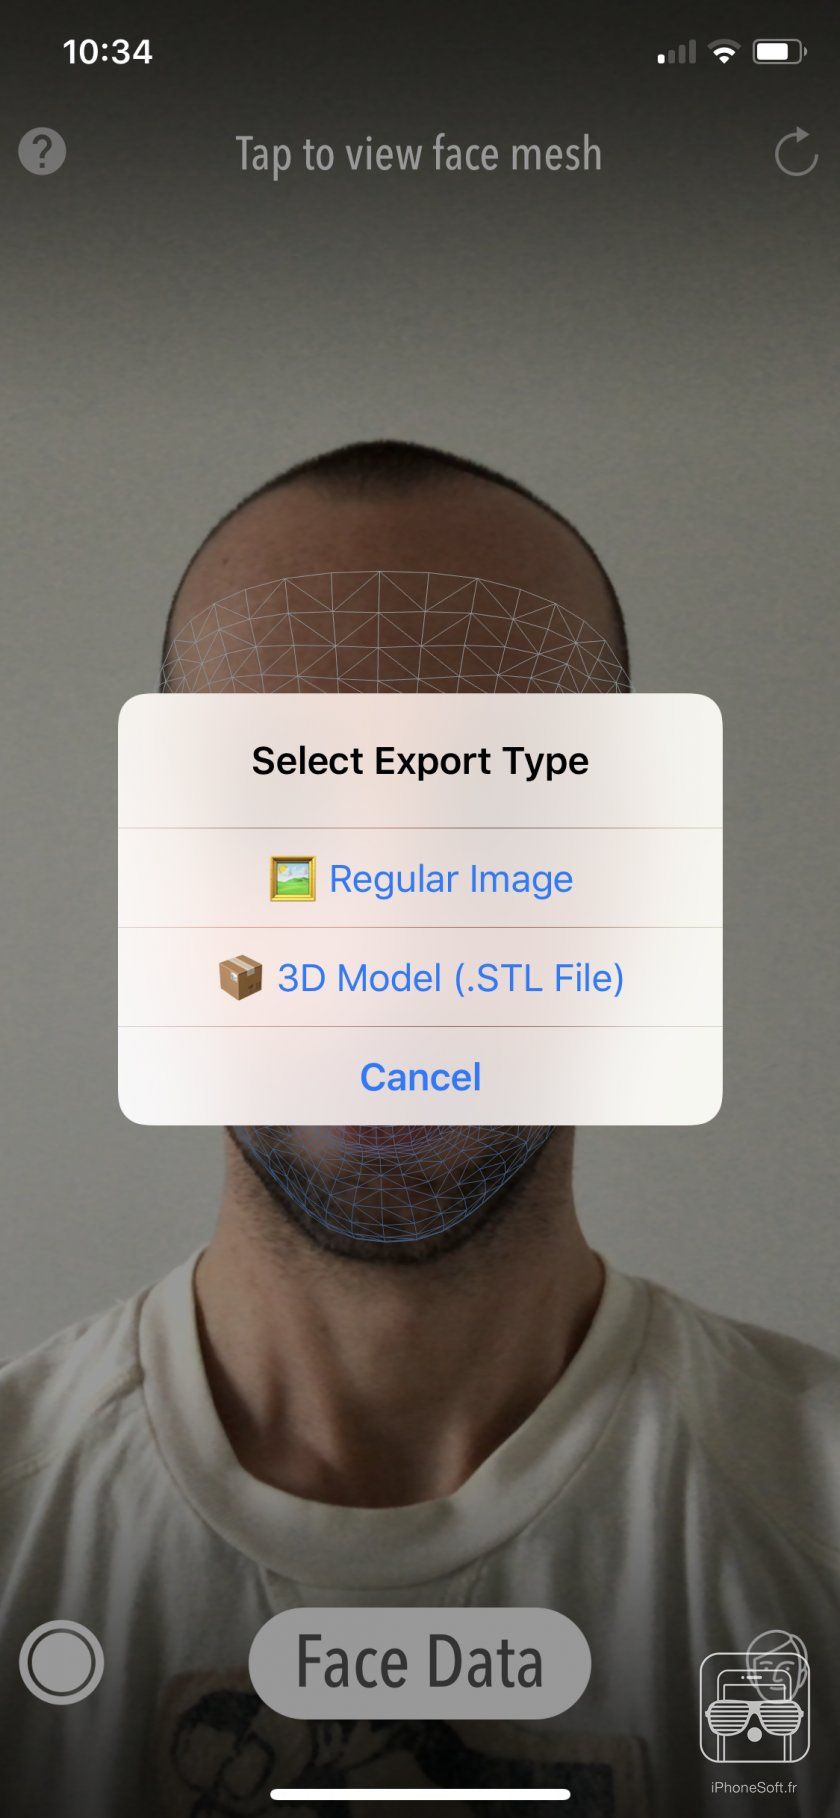This screenshot has width=840, height=1818.
Task: Tap the circular reset arrow icon
Action: coord(796,152)
